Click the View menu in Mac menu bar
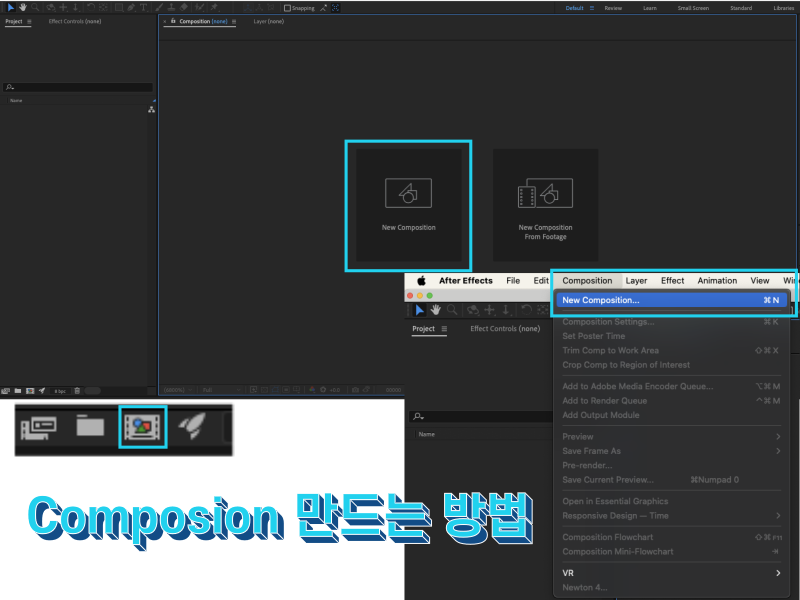800x600 pixels. click(x=760, y=281)
